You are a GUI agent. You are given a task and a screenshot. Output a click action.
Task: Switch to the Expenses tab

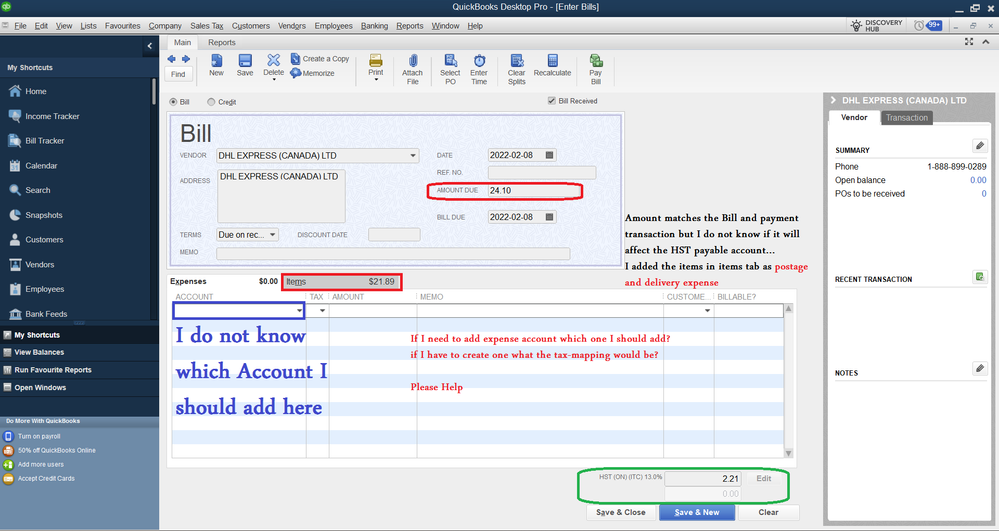coord(224,281)
